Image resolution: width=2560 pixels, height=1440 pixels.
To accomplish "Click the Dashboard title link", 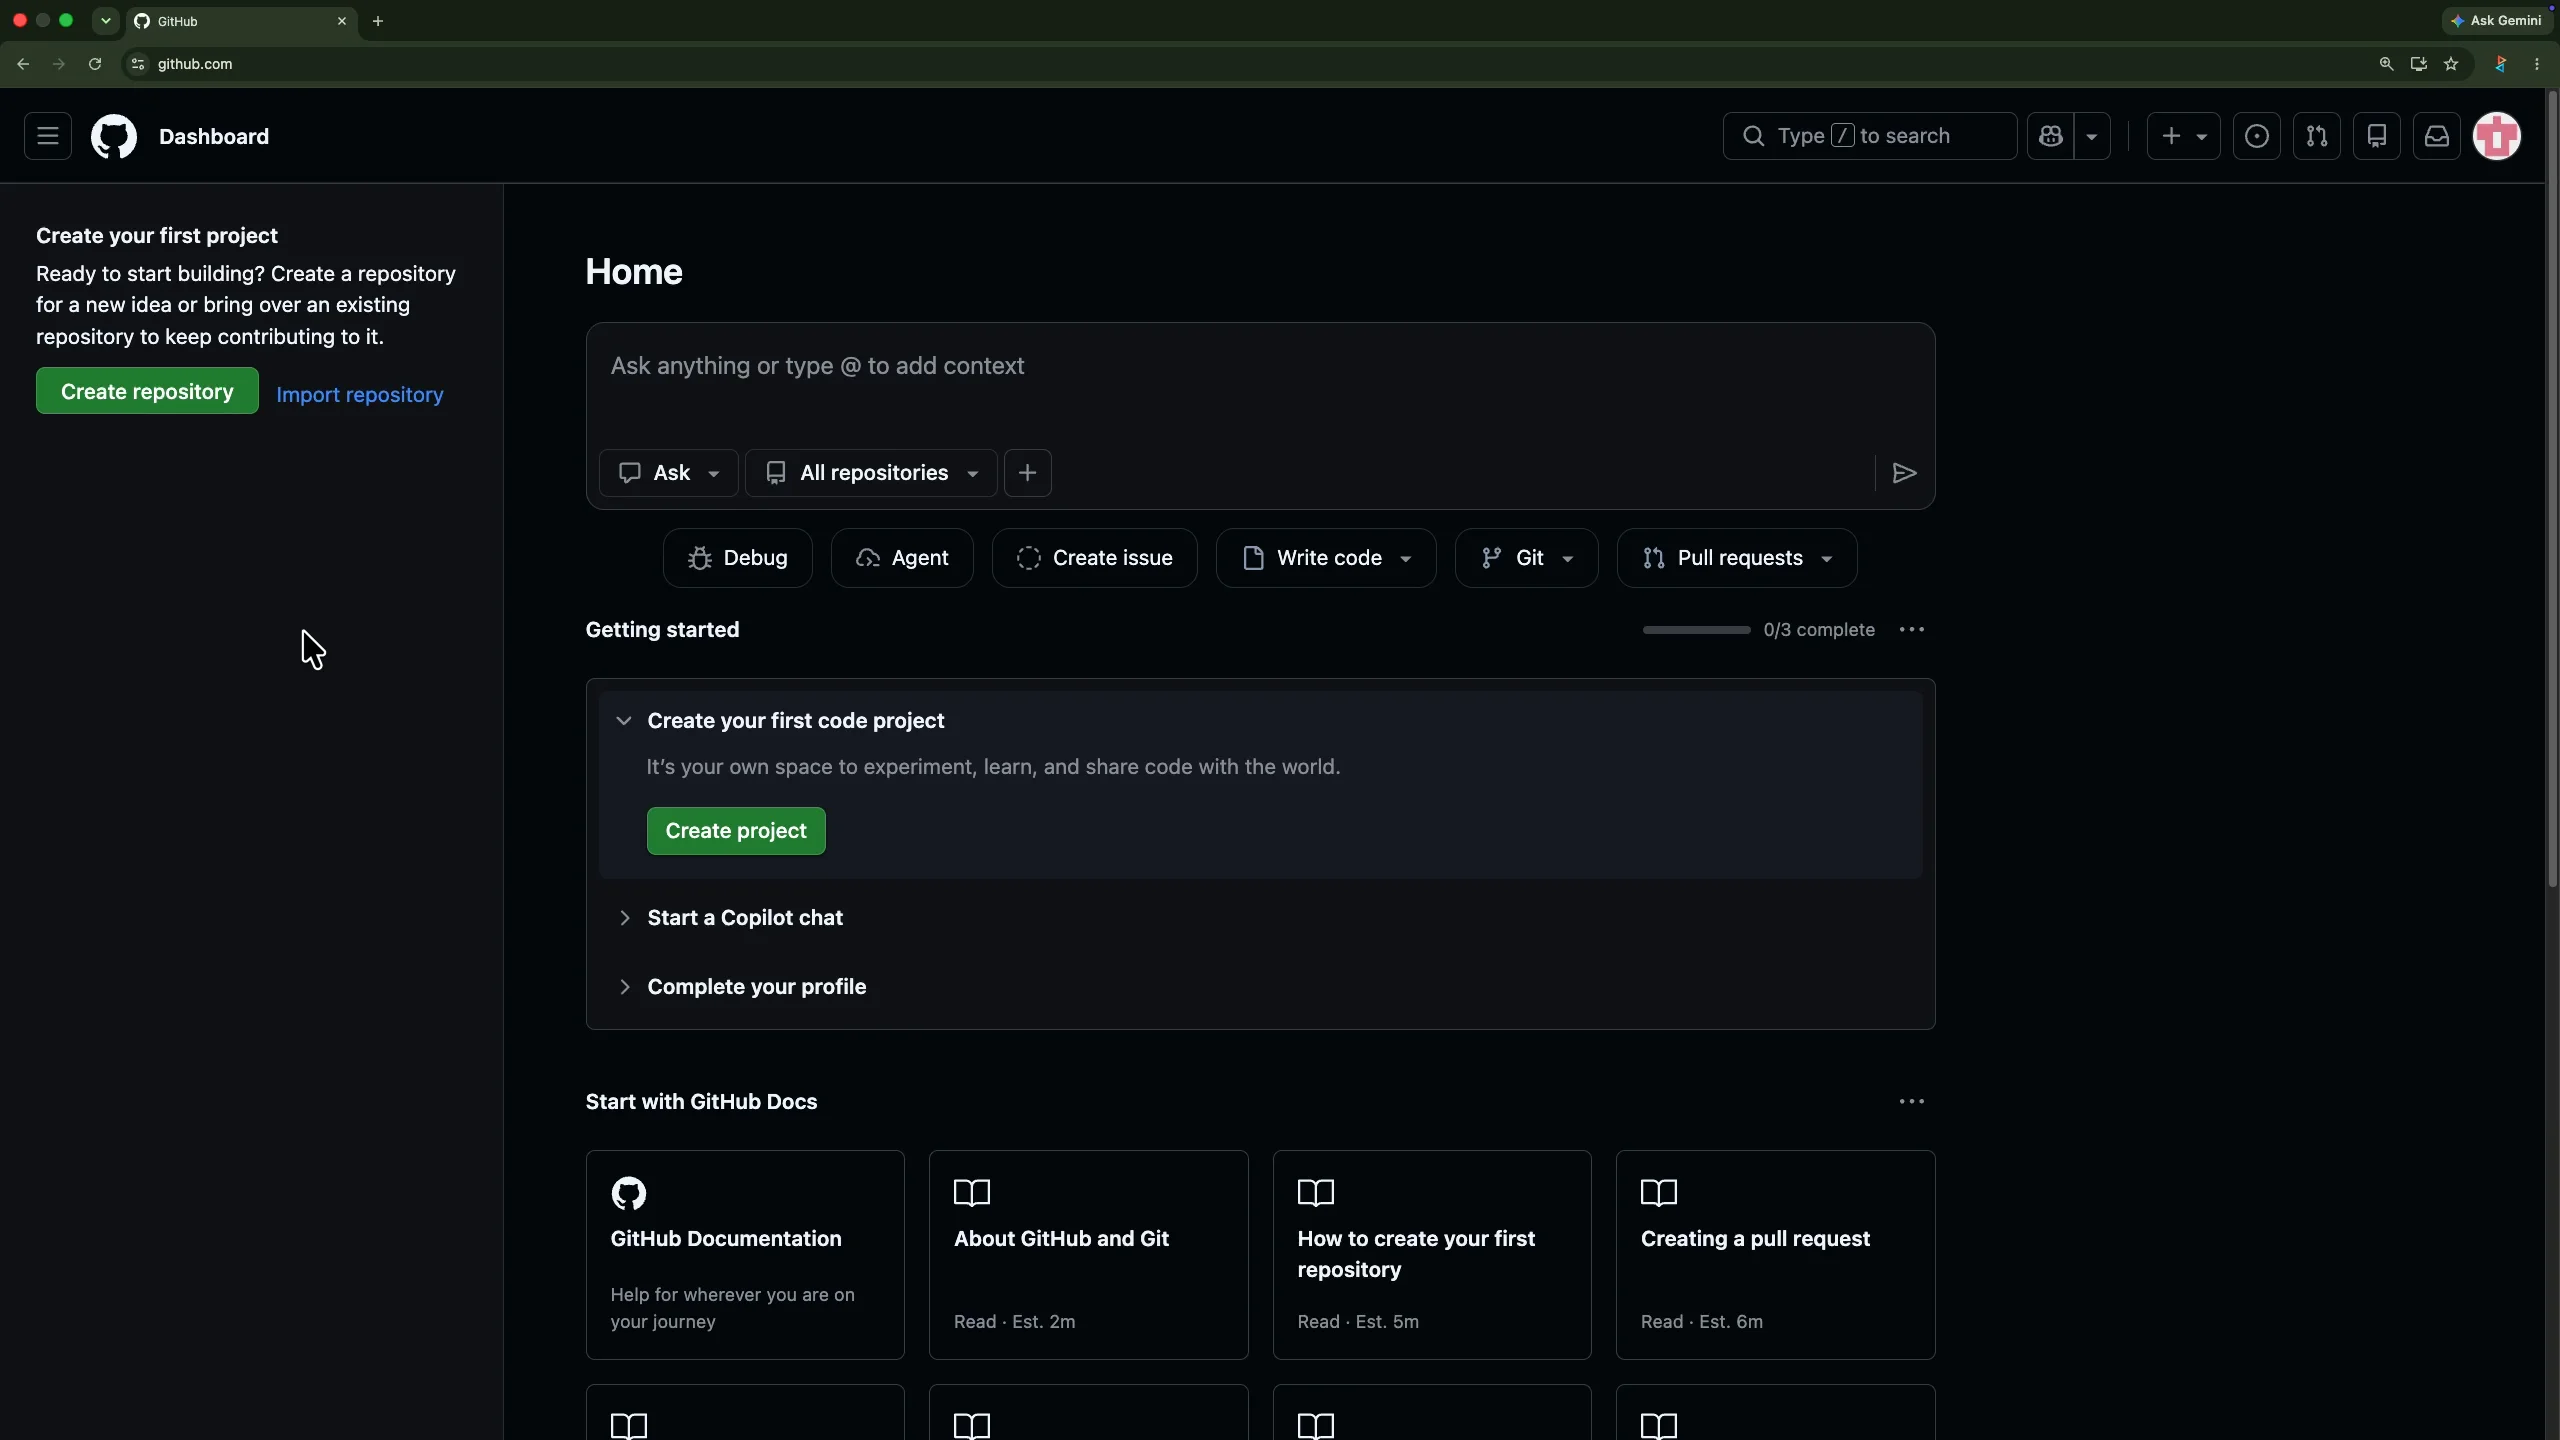I will coord(214,136).
